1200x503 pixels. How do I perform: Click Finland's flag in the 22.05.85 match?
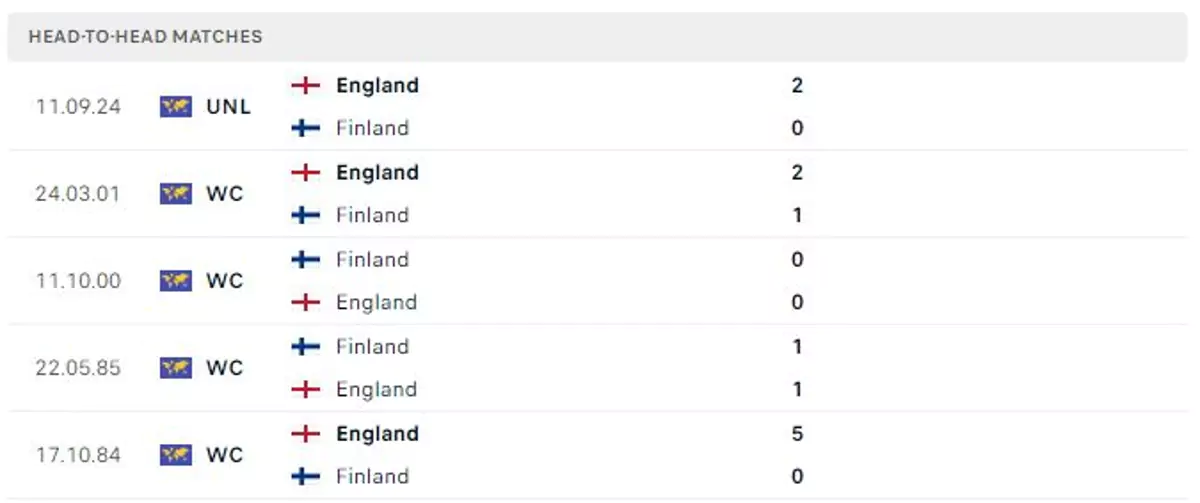tap(305, 347)
